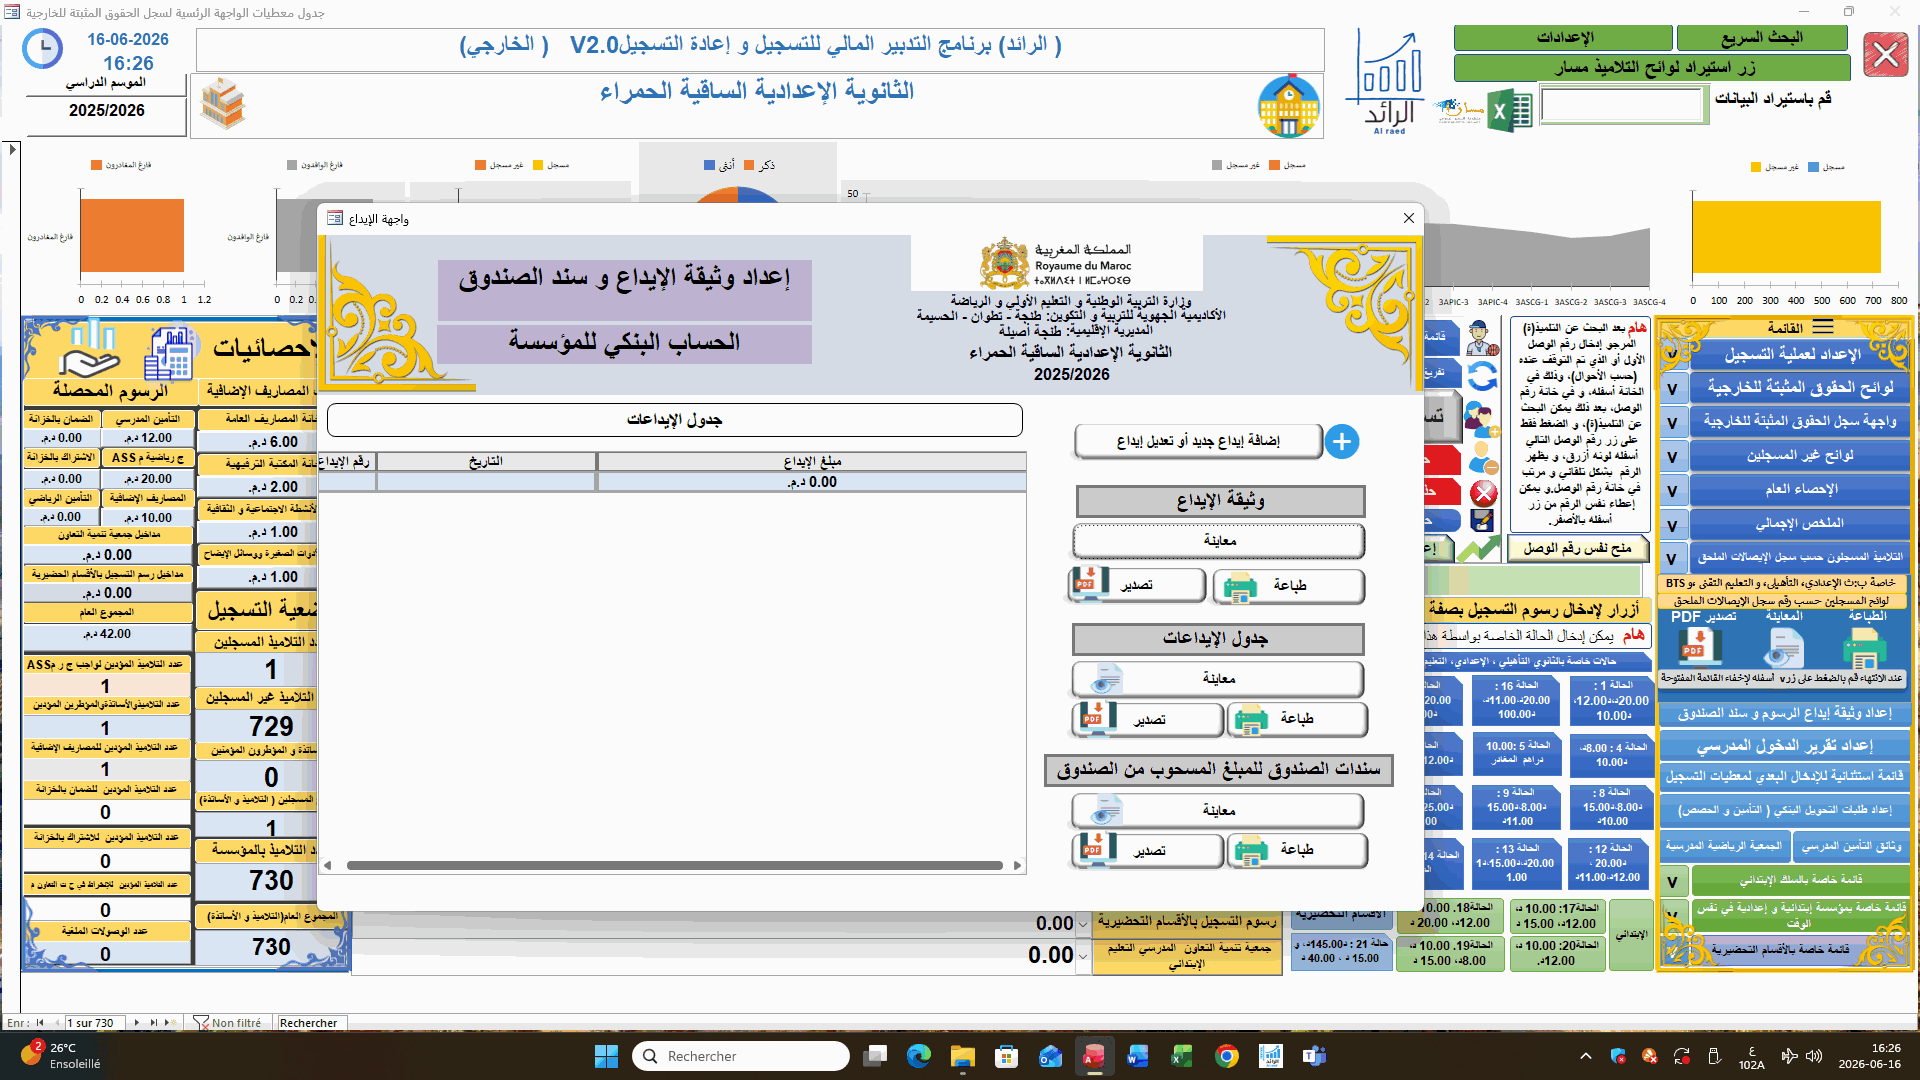
Task: Print the جدول الإيداعات deposits table
Action: 1297,719
